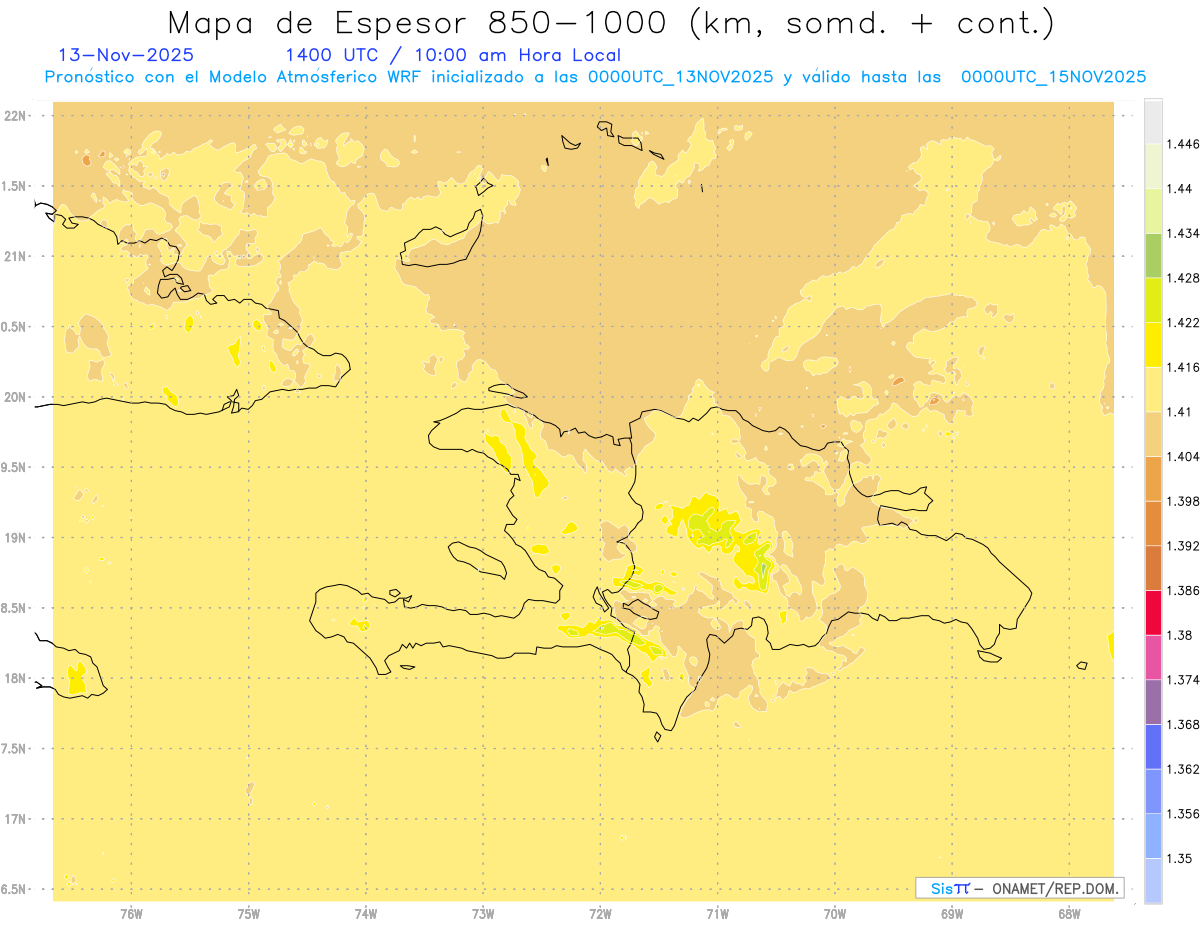Click the "17N" latitude axis label
This screenshot has height=927, width=1200.
pos(17,819)
